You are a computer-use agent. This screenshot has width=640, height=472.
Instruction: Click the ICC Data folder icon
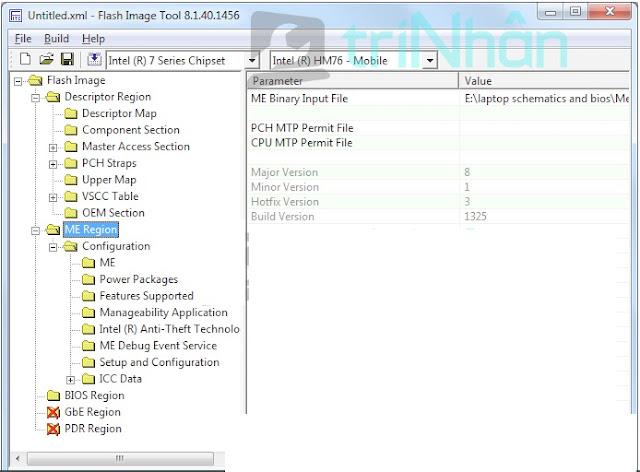tap(88, 379)
